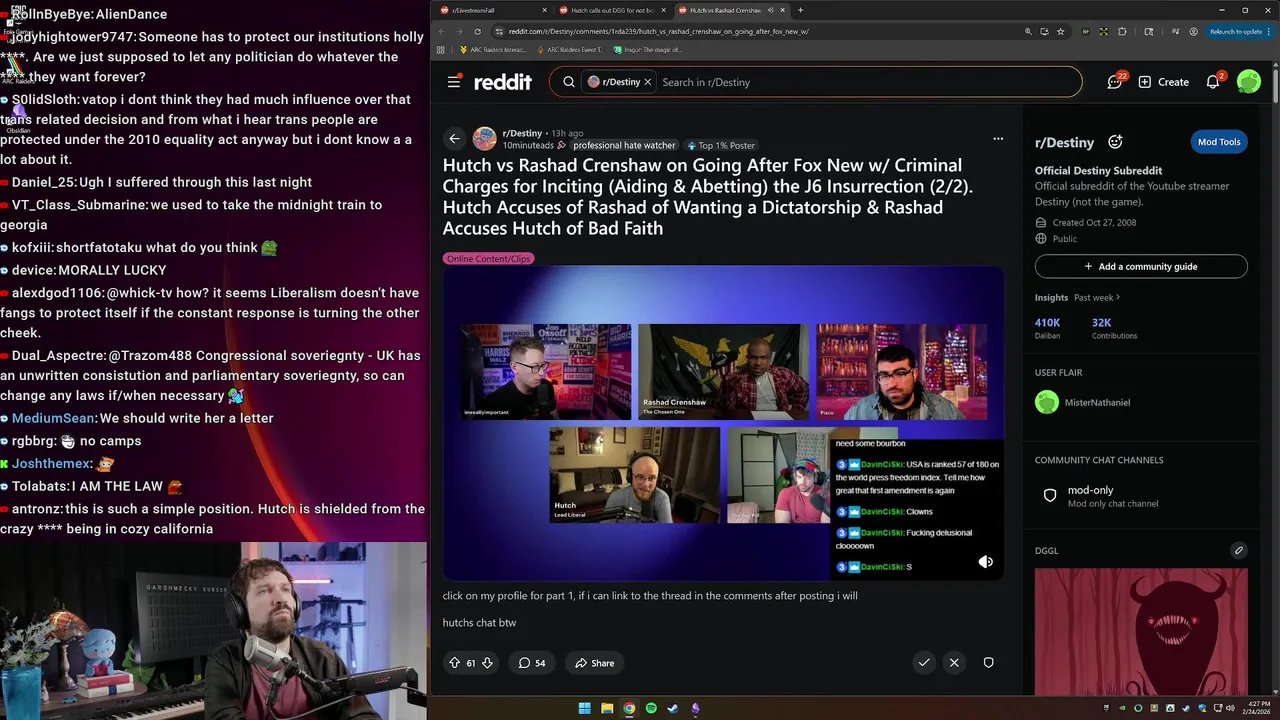The width and height of the screenshot is (1280, 720).
Task: Click the community add-emoji icon beside r/Destiny
Action: [1115, 142]
